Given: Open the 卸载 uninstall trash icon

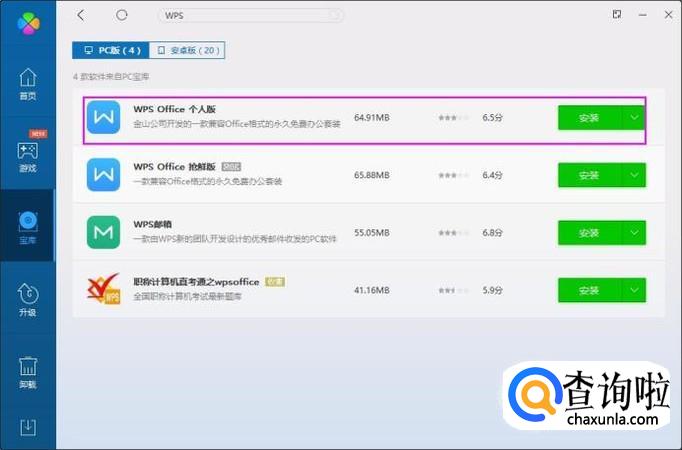Looking at the screenshot, I should pyautogui.click(x=28, y=373).
